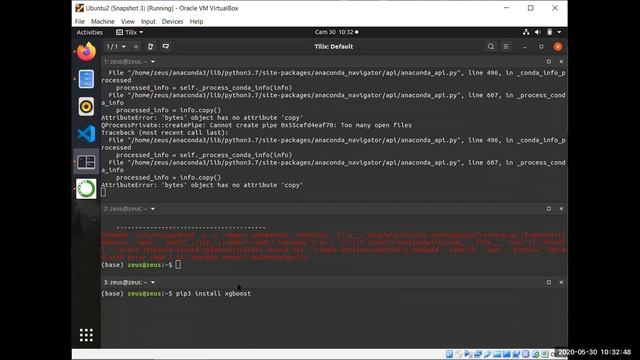This screenshot has width=640, height=360.
Task: Open the battery indicator in the top bar
Action: (x=550, y=32)
